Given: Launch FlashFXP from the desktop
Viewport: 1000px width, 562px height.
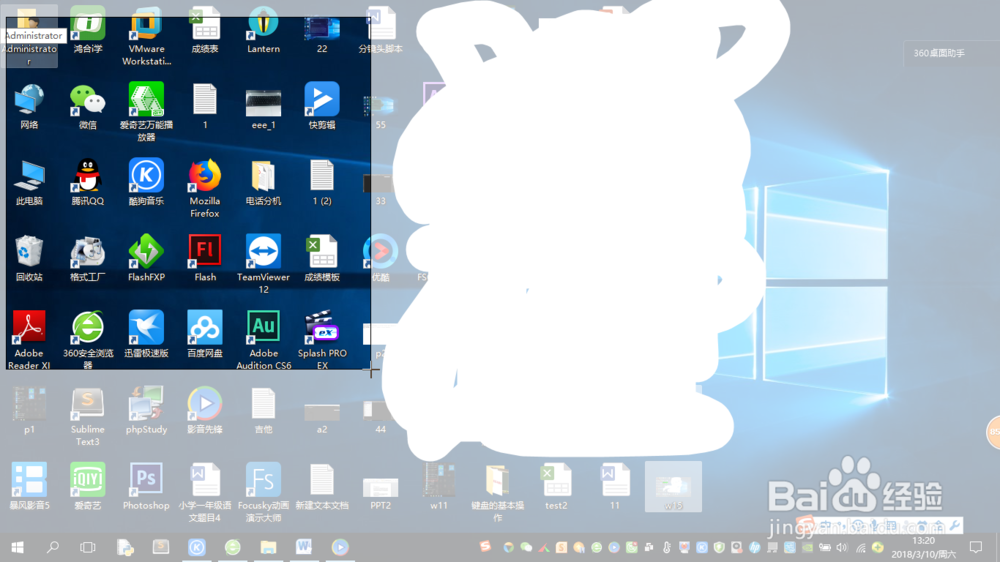Looking at the screenshot, I should pos(146,258).
